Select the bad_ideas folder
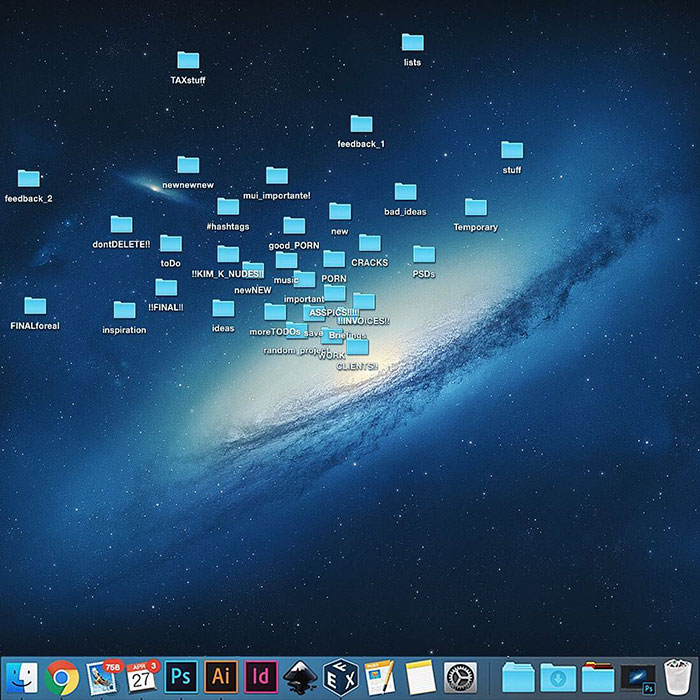 [x=405, y=192]
